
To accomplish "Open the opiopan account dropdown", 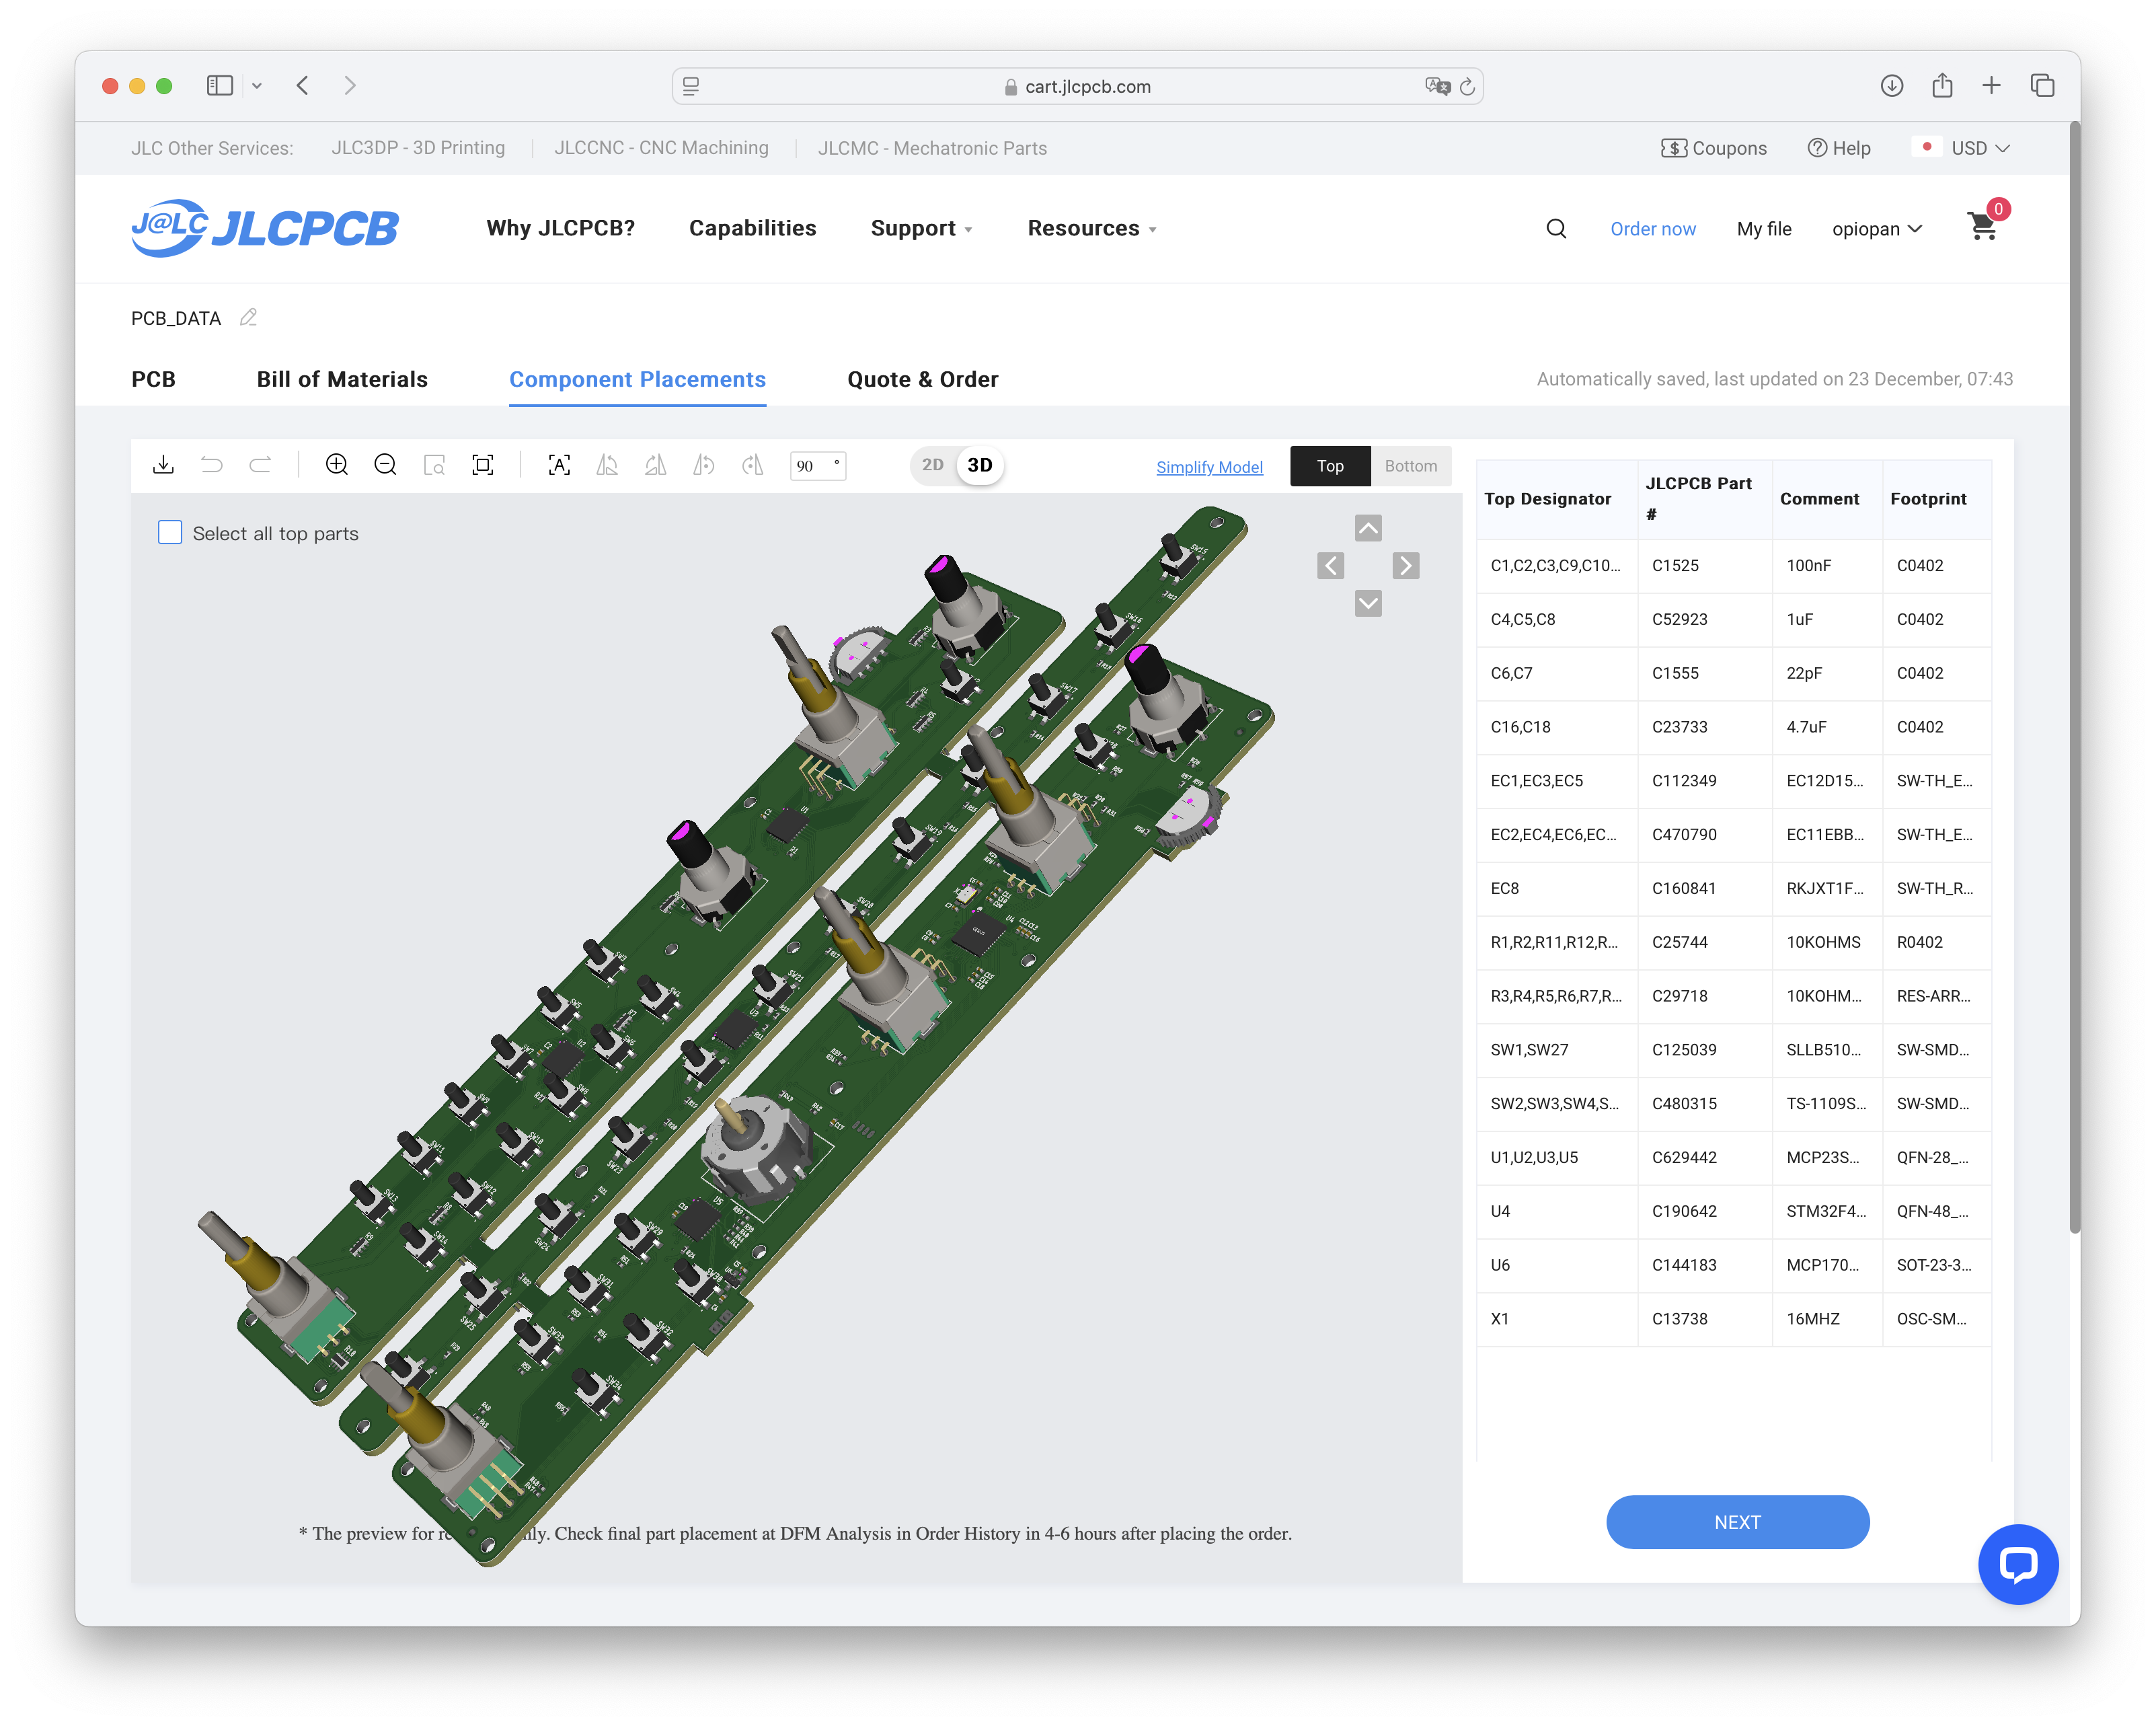I will [1876, 229].
